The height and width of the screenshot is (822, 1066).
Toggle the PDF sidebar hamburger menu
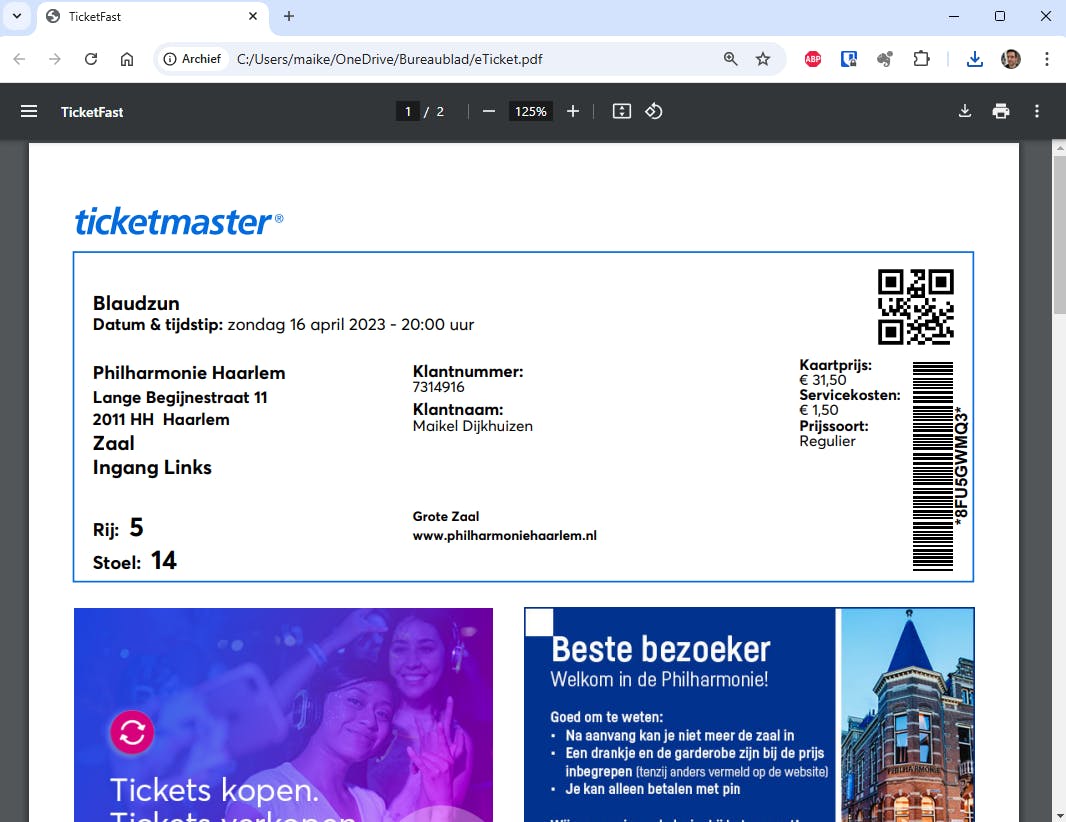[x=29, y=112]
